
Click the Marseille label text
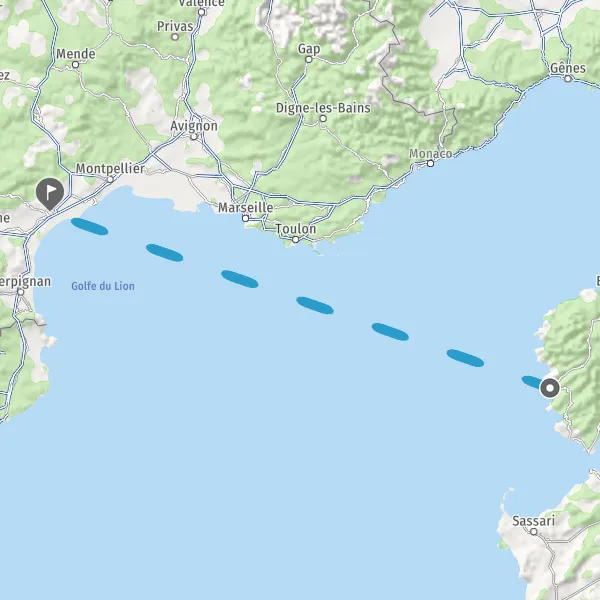coord(246,208)
